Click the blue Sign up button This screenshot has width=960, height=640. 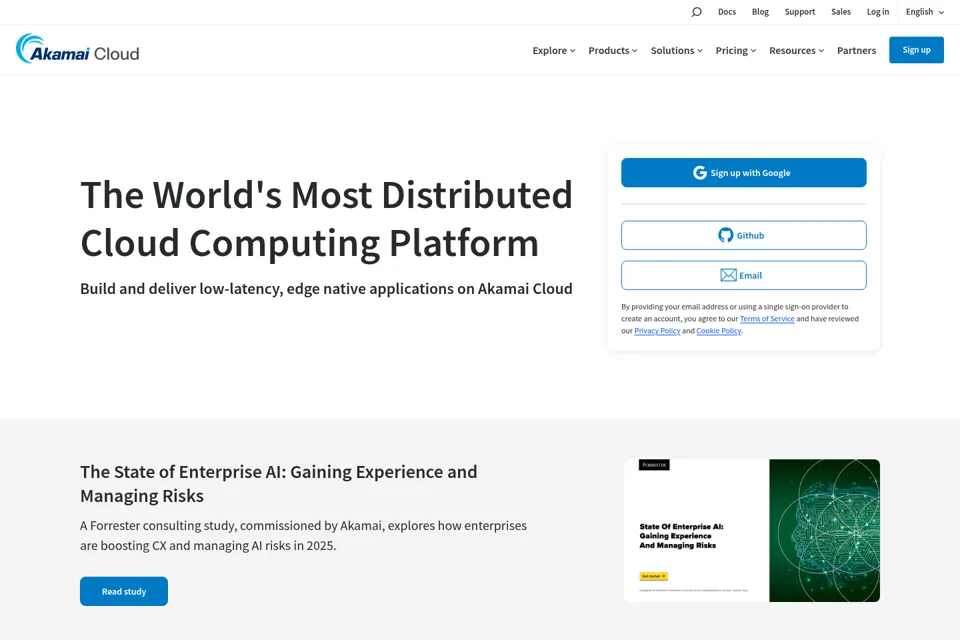pyautogui.click(x=916, y=50)
